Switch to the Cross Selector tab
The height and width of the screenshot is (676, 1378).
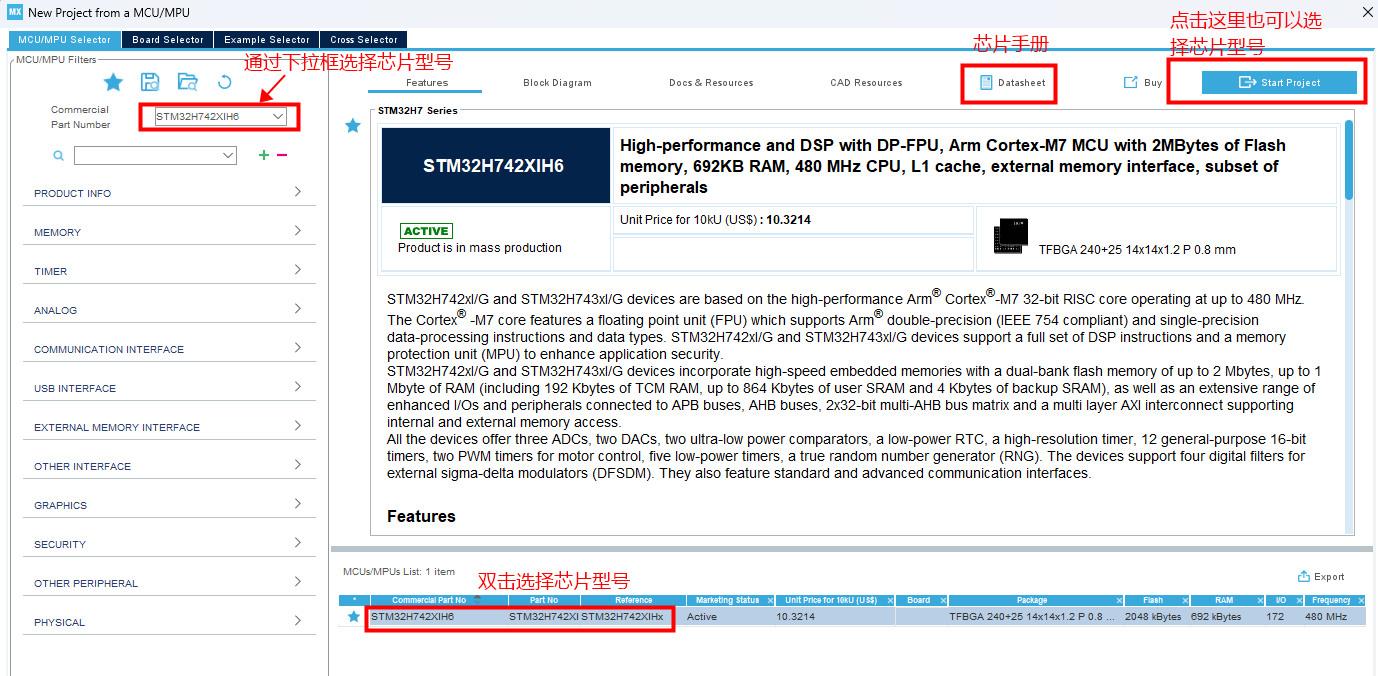pos(364,40)
